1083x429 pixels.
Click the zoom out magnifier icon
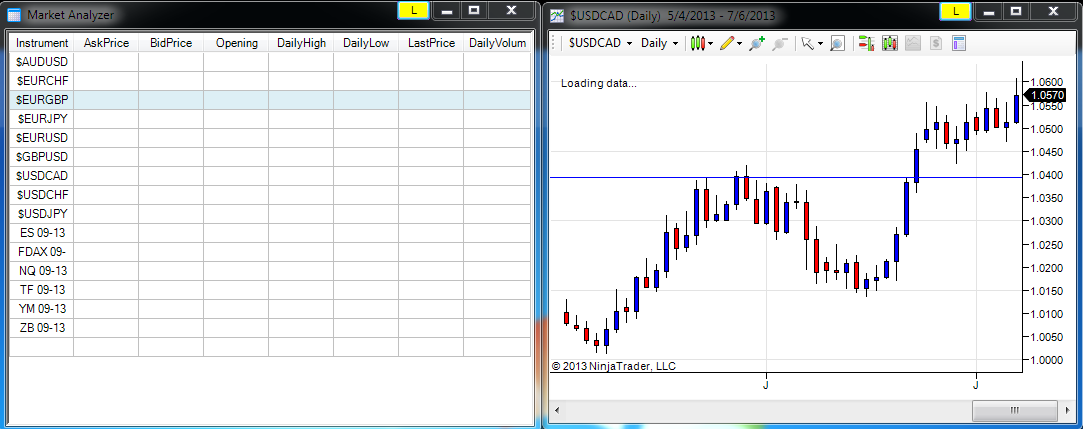[x=780, y=43]
